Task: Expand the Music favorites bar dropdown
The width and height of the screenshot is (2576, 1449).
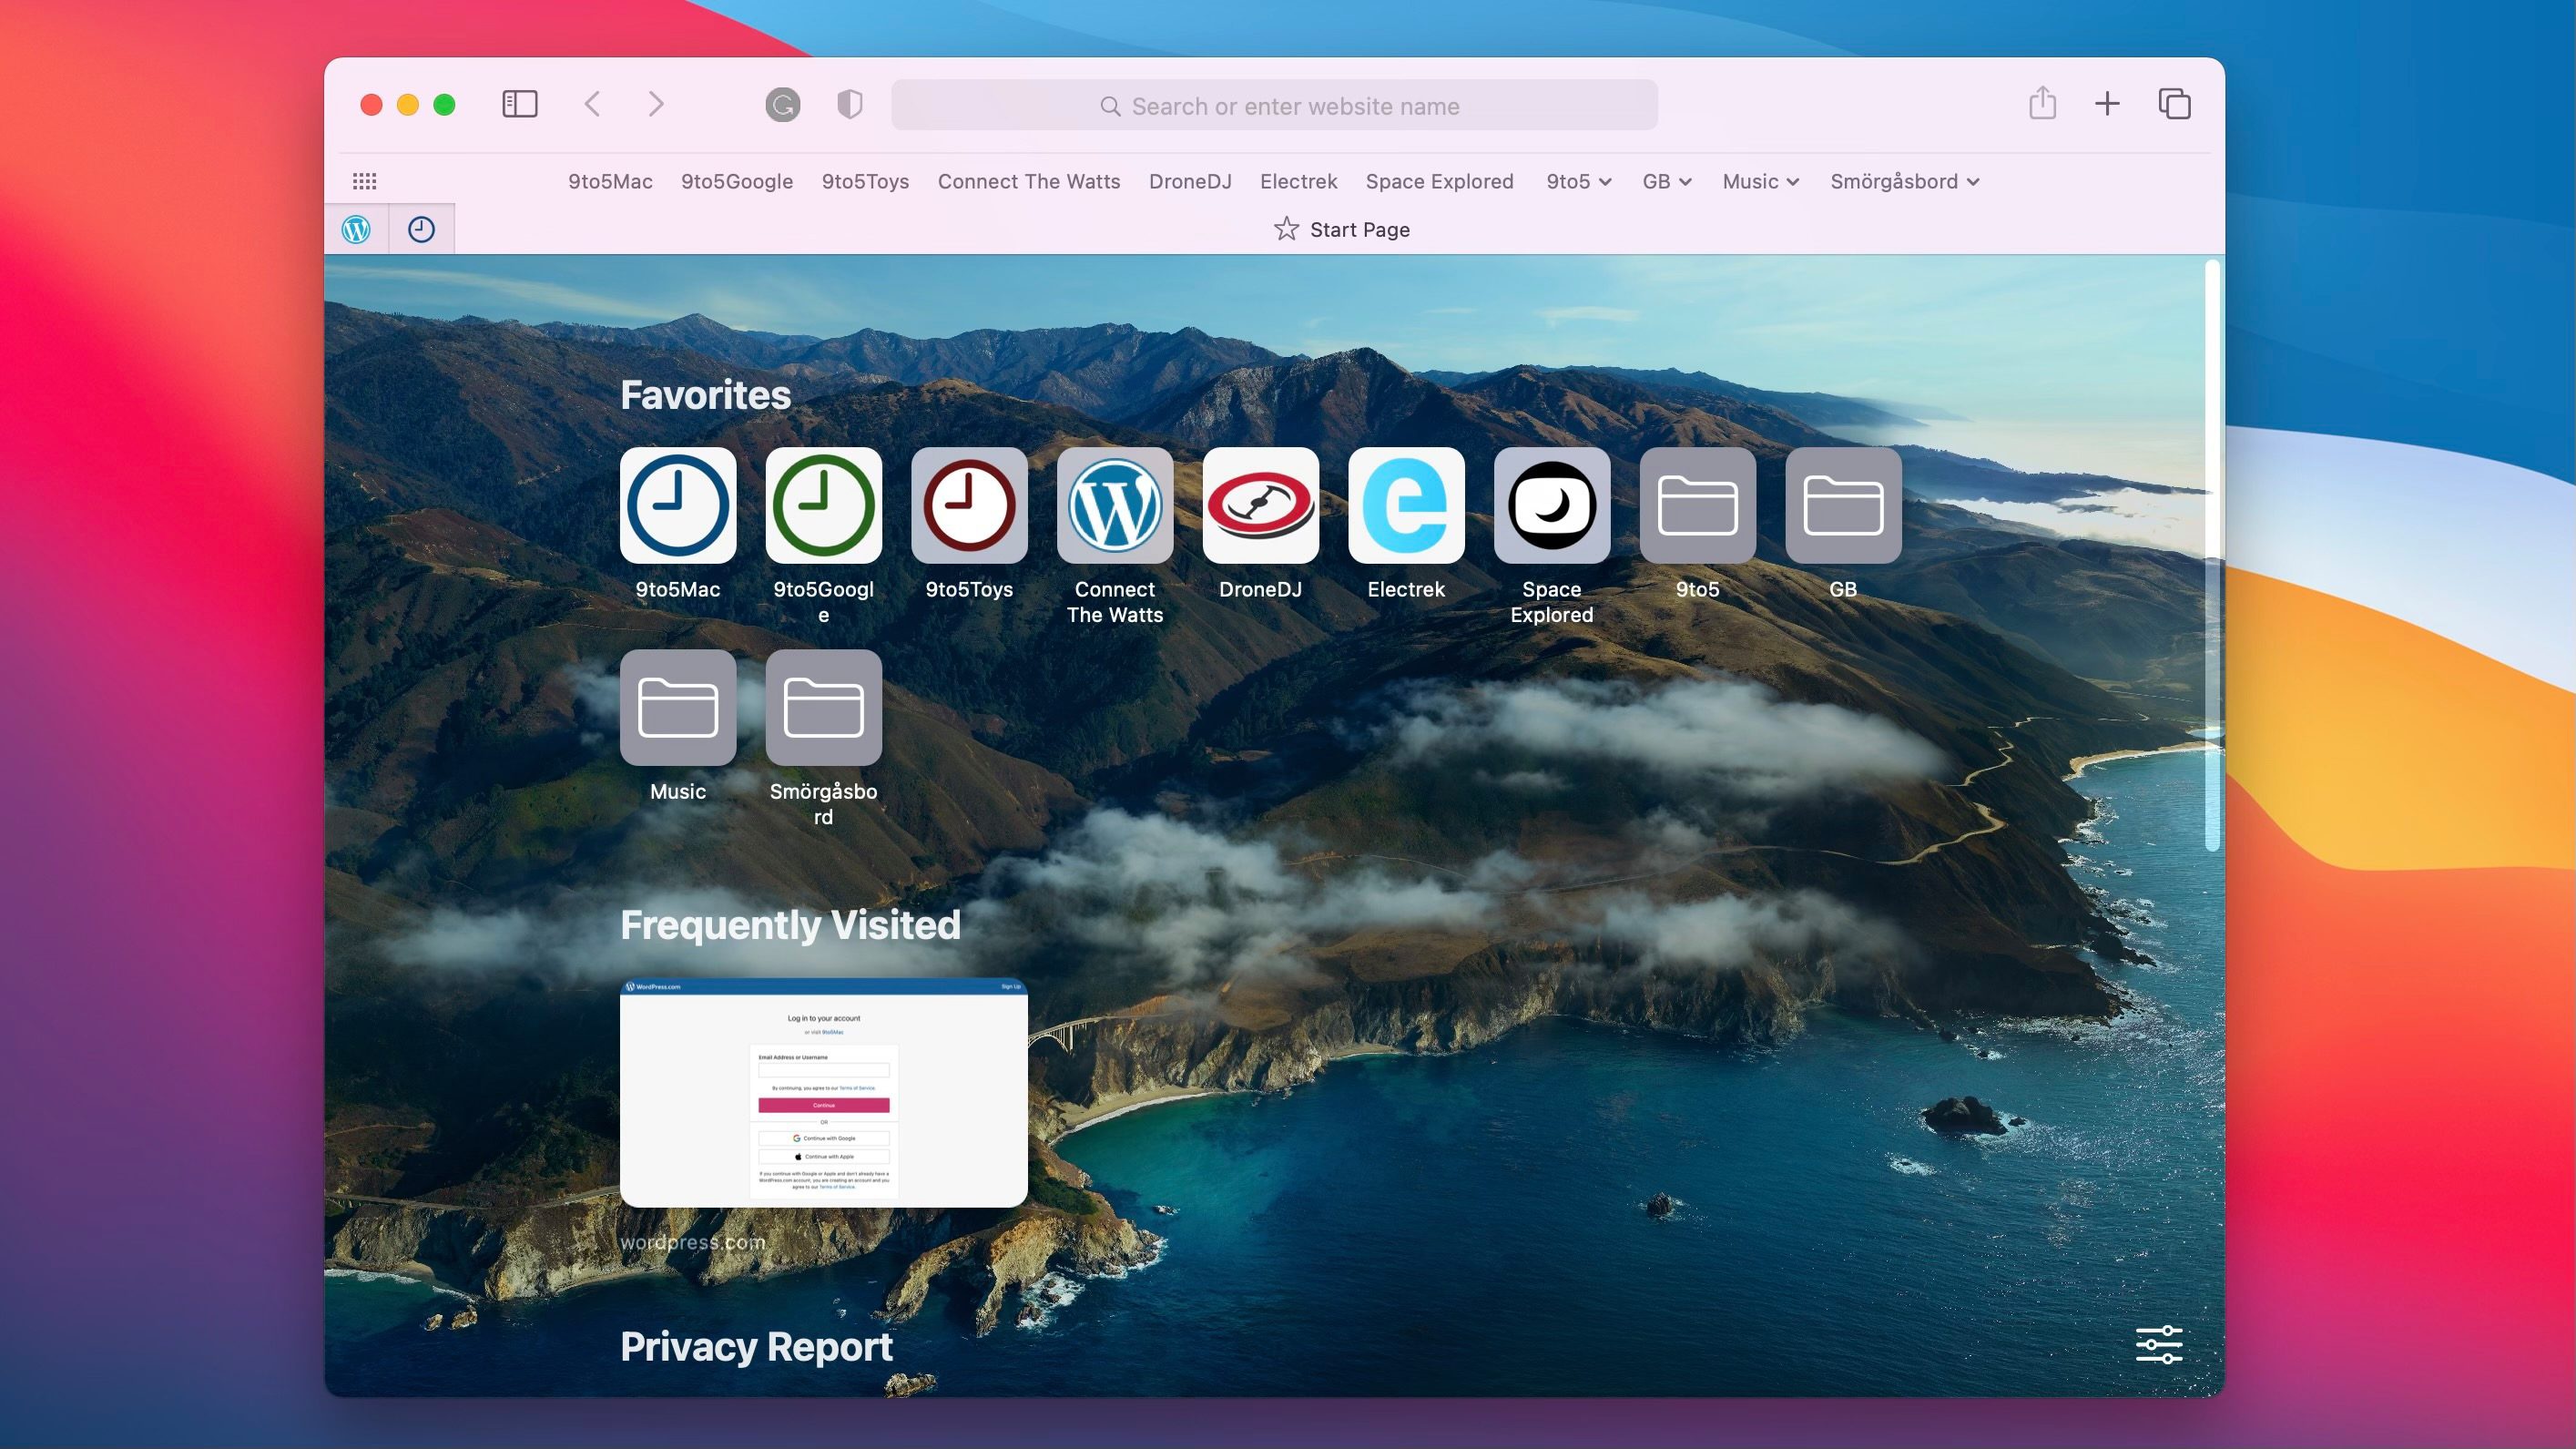Action: (x=1760, y=181)
